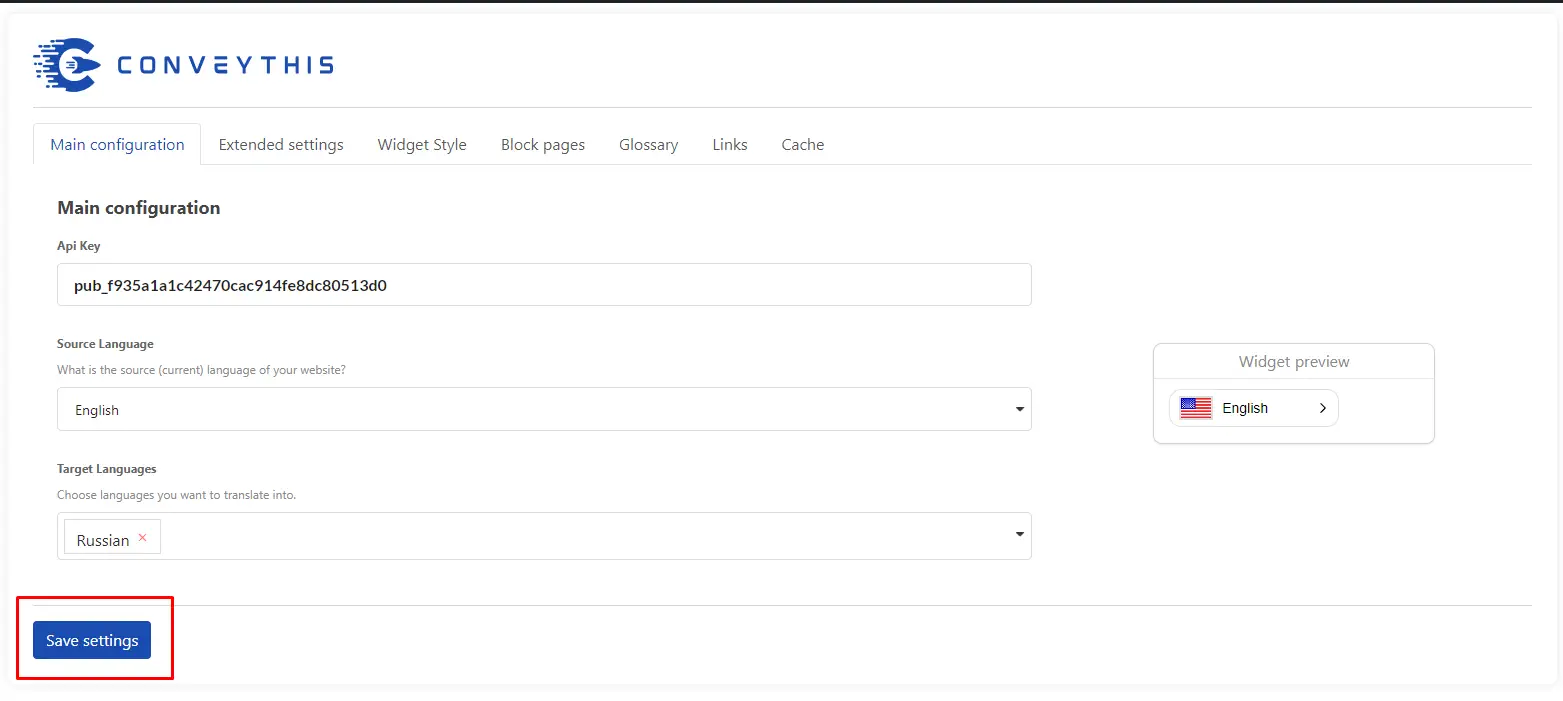Select the Block pages tab
Screen dimensions: 1563x701
pyautogui.click(x=543, y=145)
